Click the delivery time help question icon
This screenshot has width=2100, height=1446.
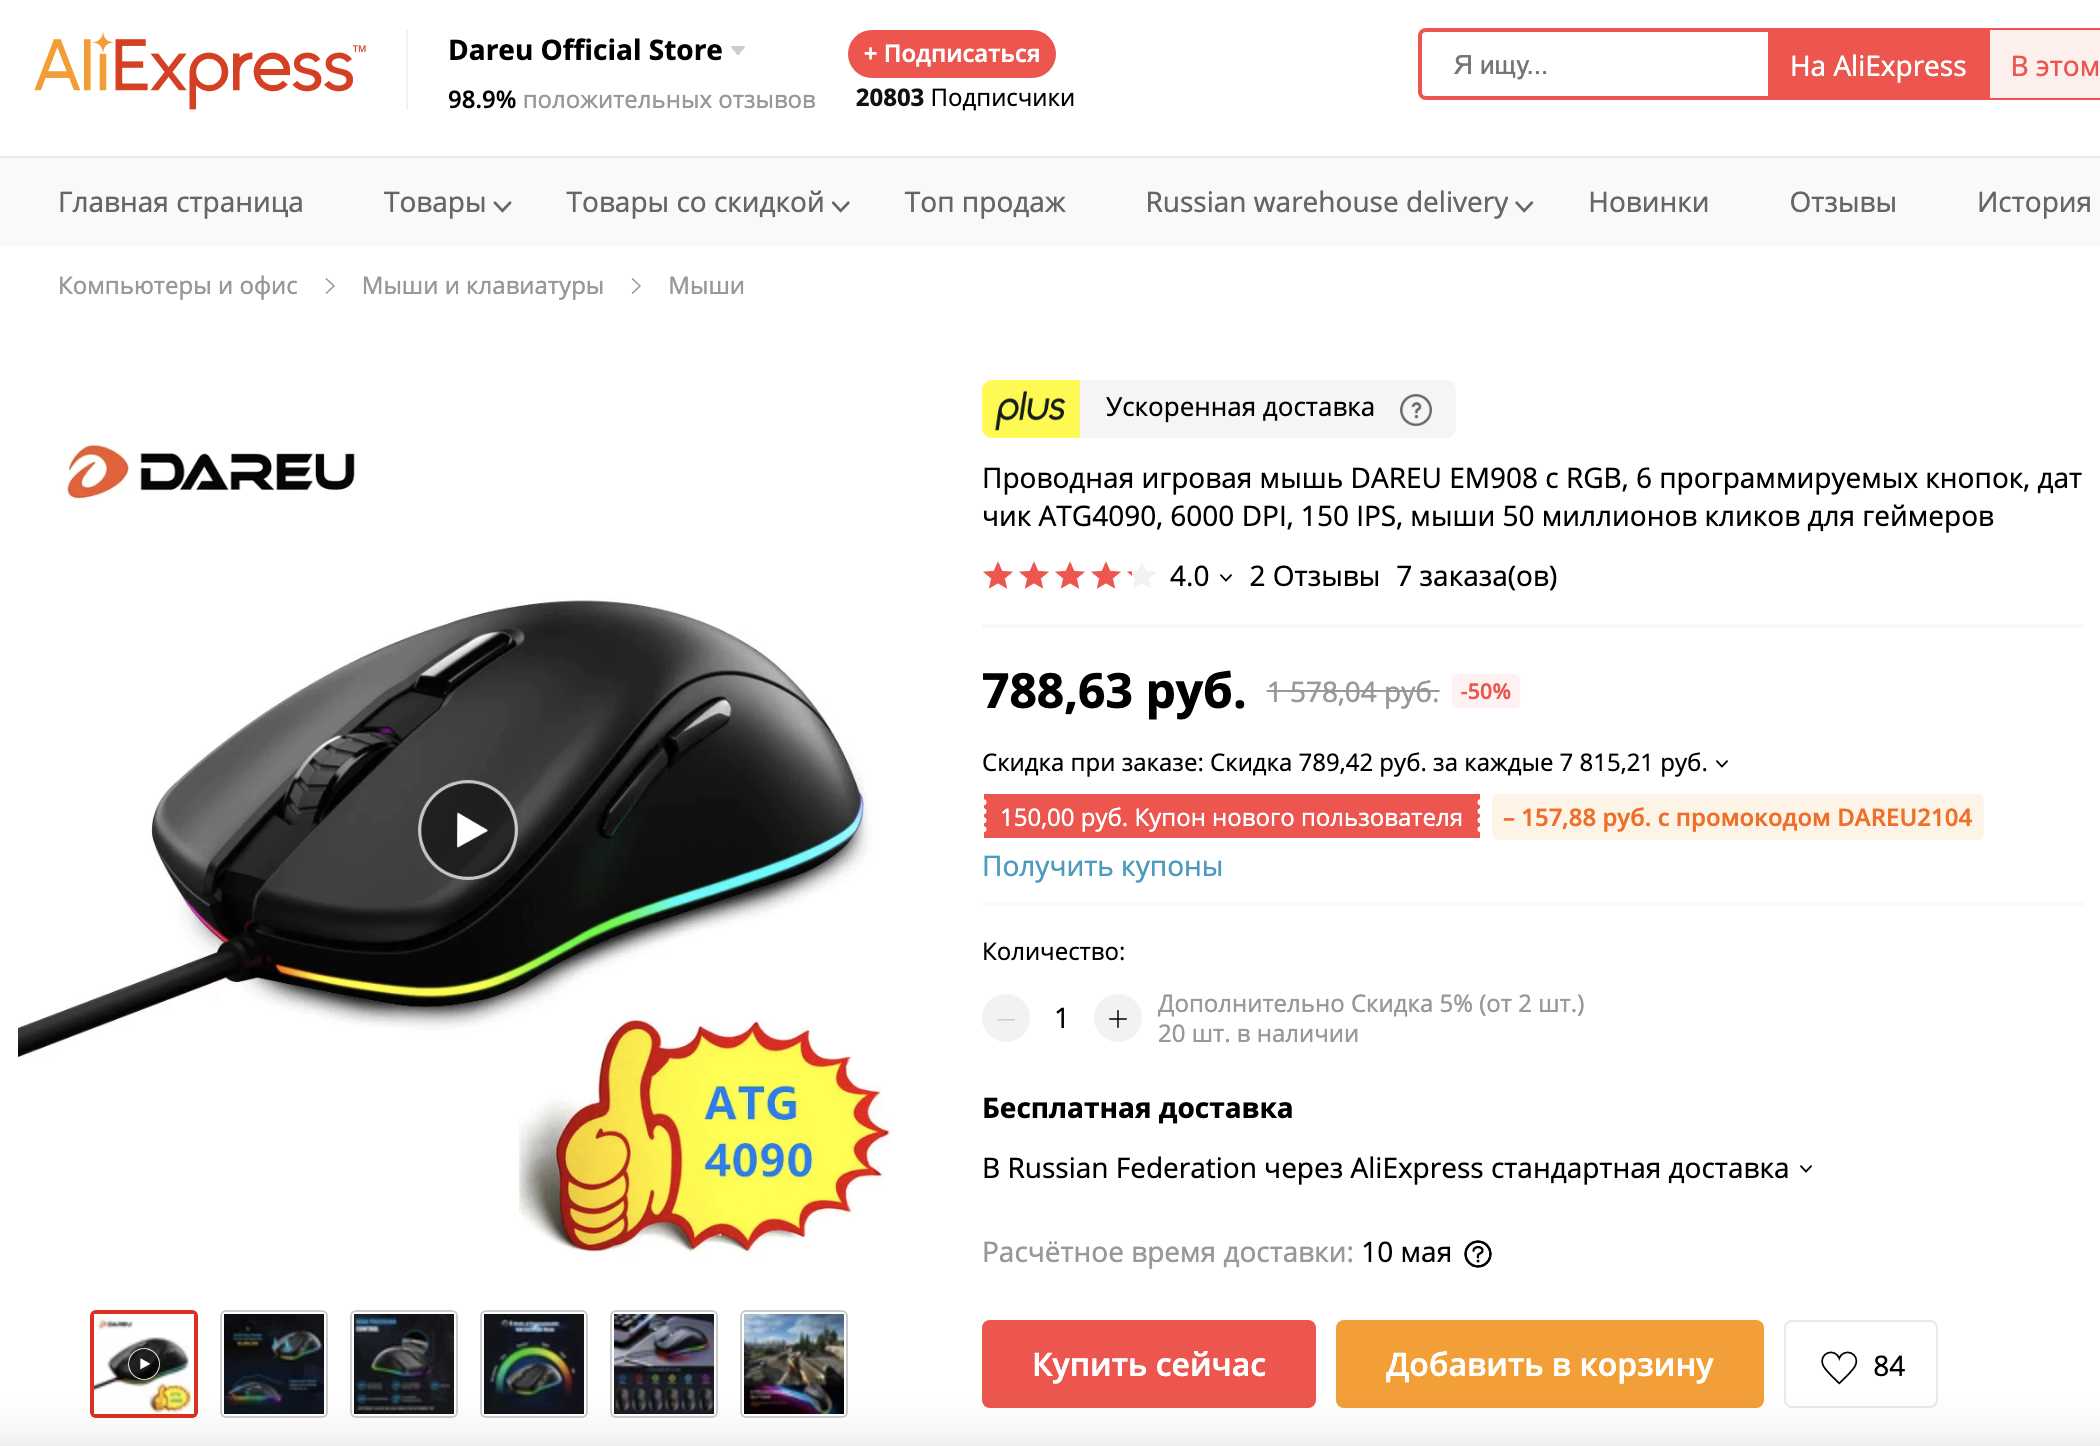click(1477, 1253)
